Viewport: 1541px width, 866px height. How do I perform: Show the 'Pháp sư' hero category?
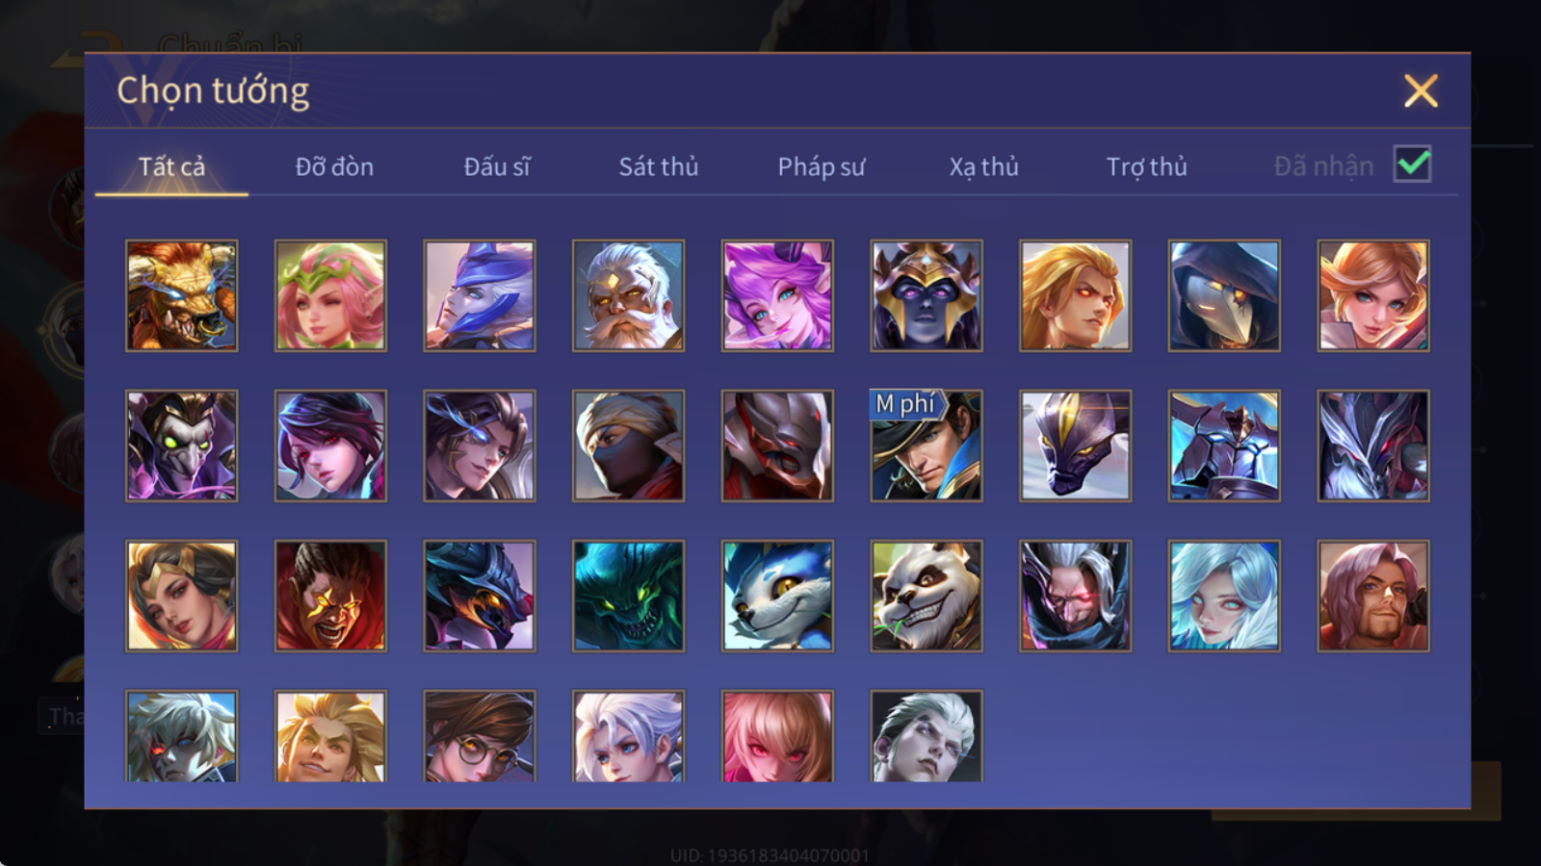click(821, 166)
